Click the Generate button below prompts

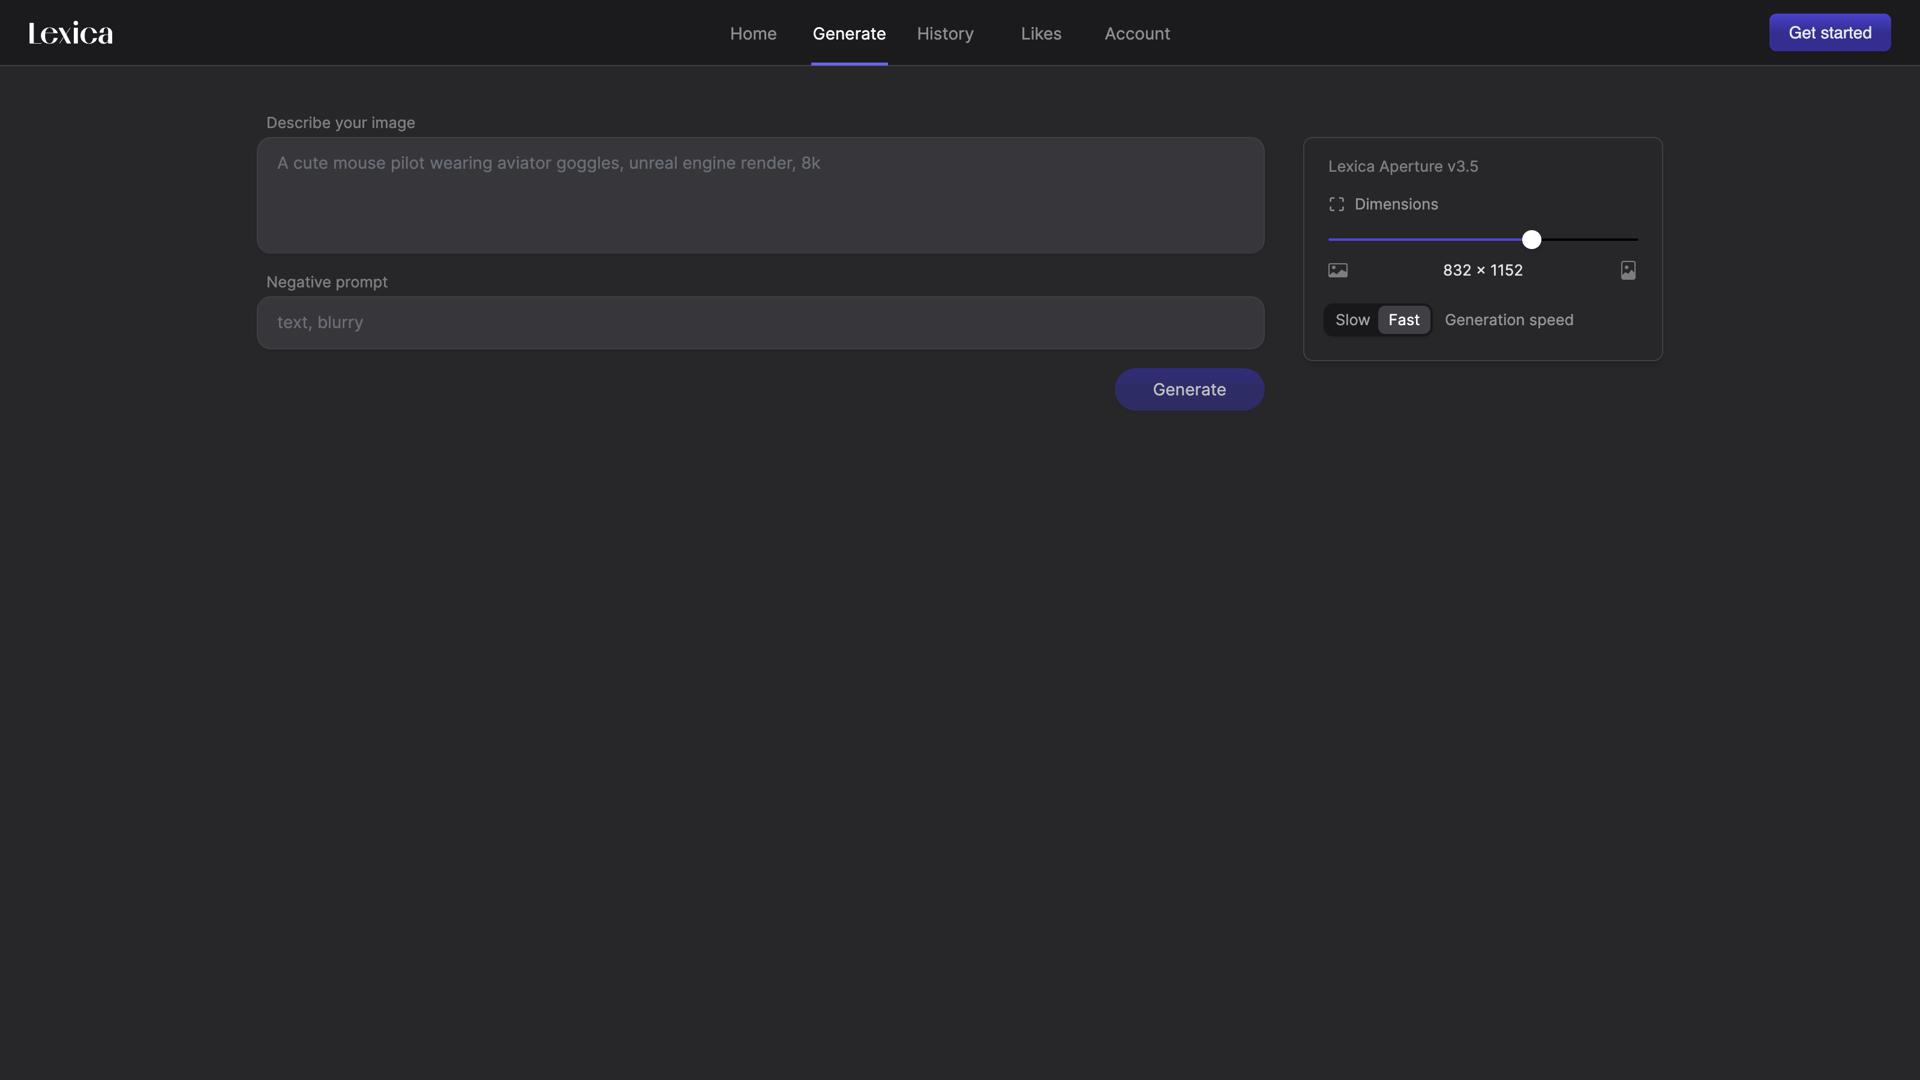(x=1189, y=389)
